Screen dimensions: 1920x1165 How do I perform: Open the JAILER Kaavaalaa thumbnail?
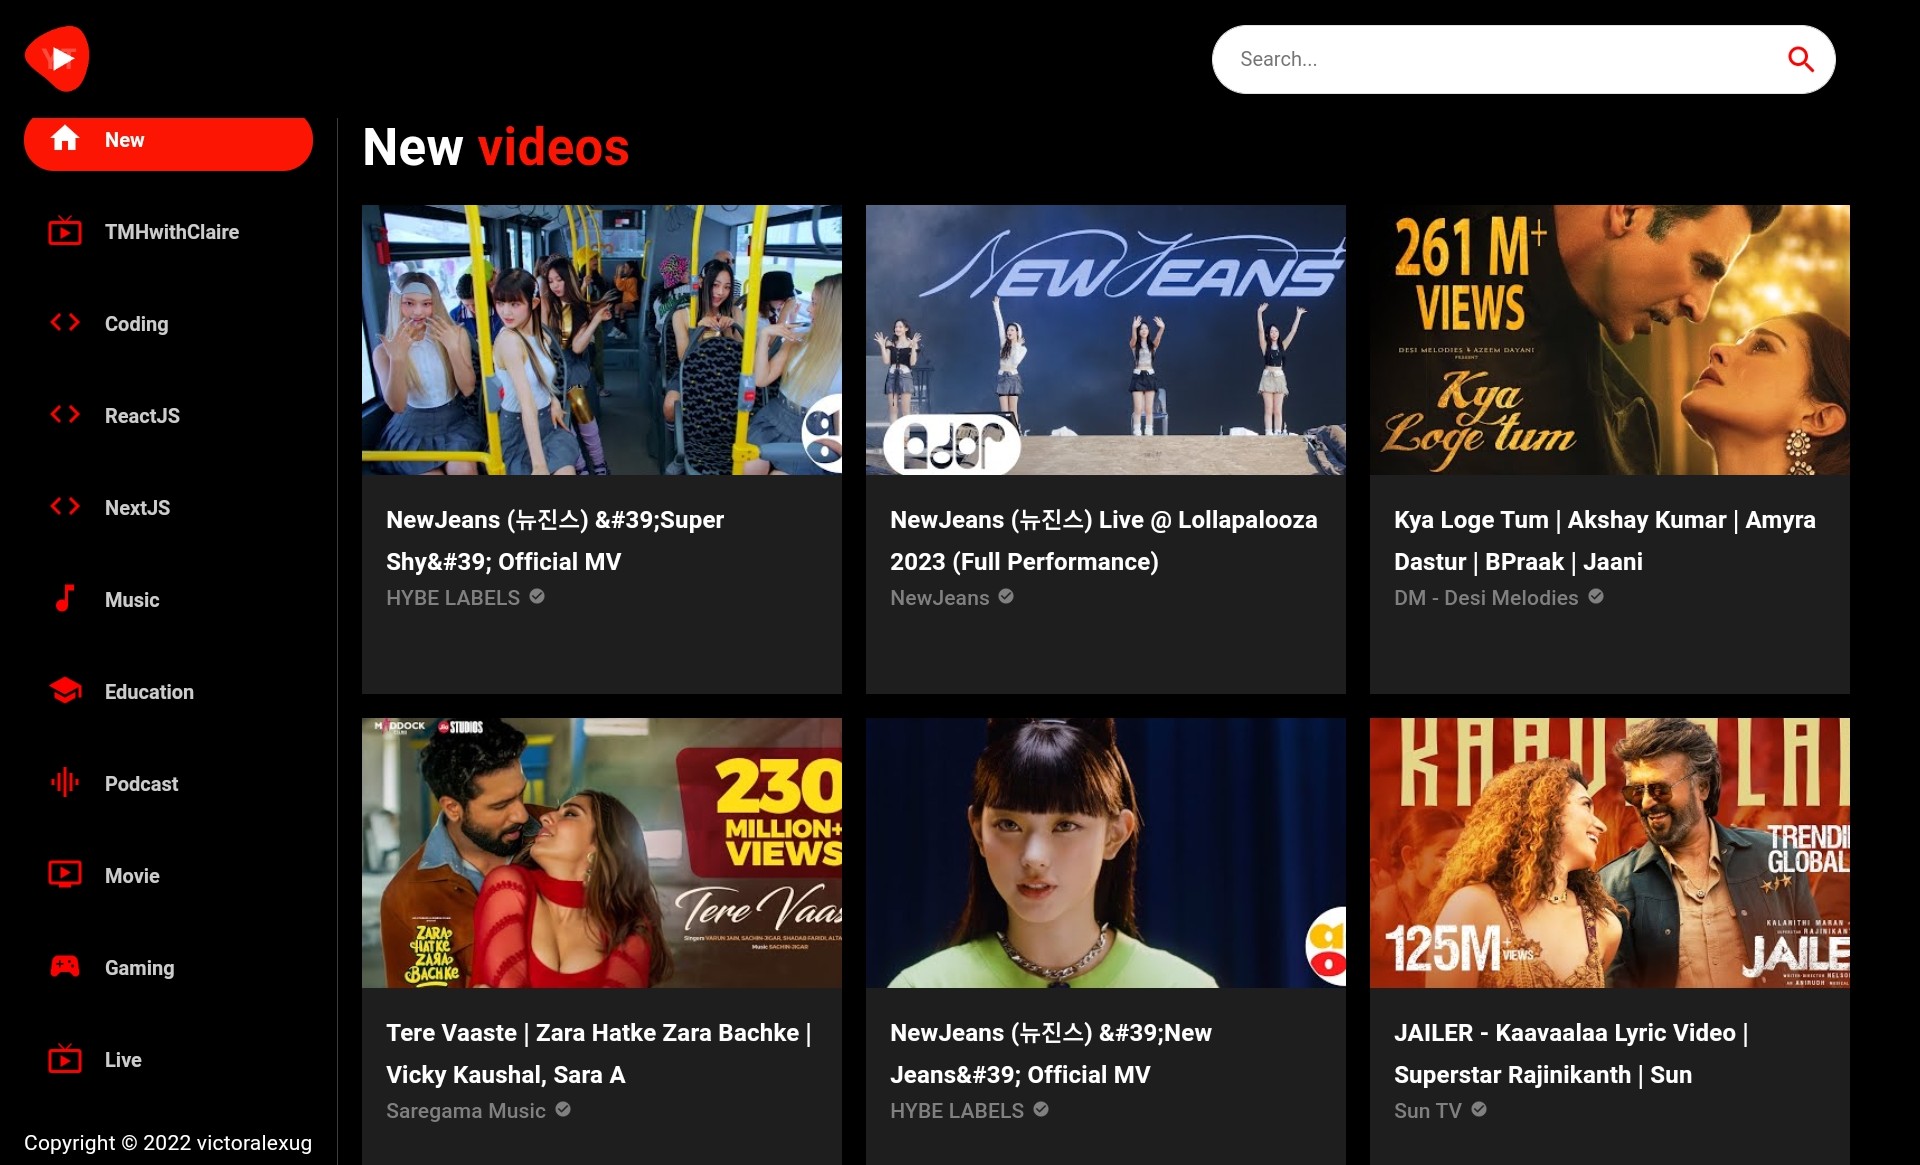click(x=1610, y=853)
